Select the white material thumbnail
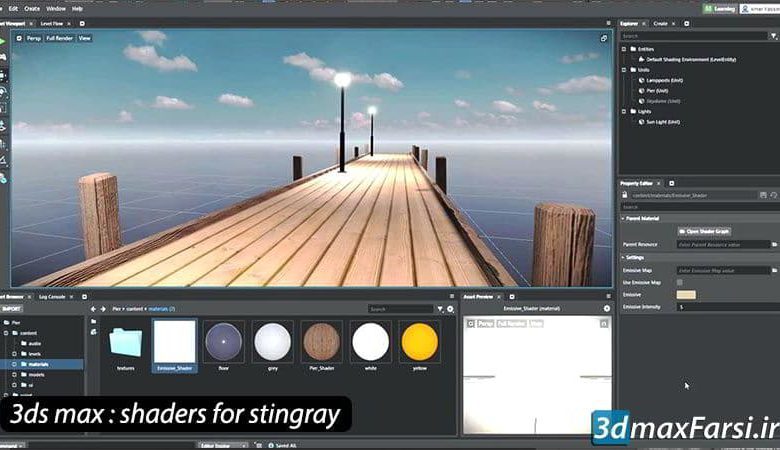780x450 pixels. pyautogui.click(x=370, y=342)
